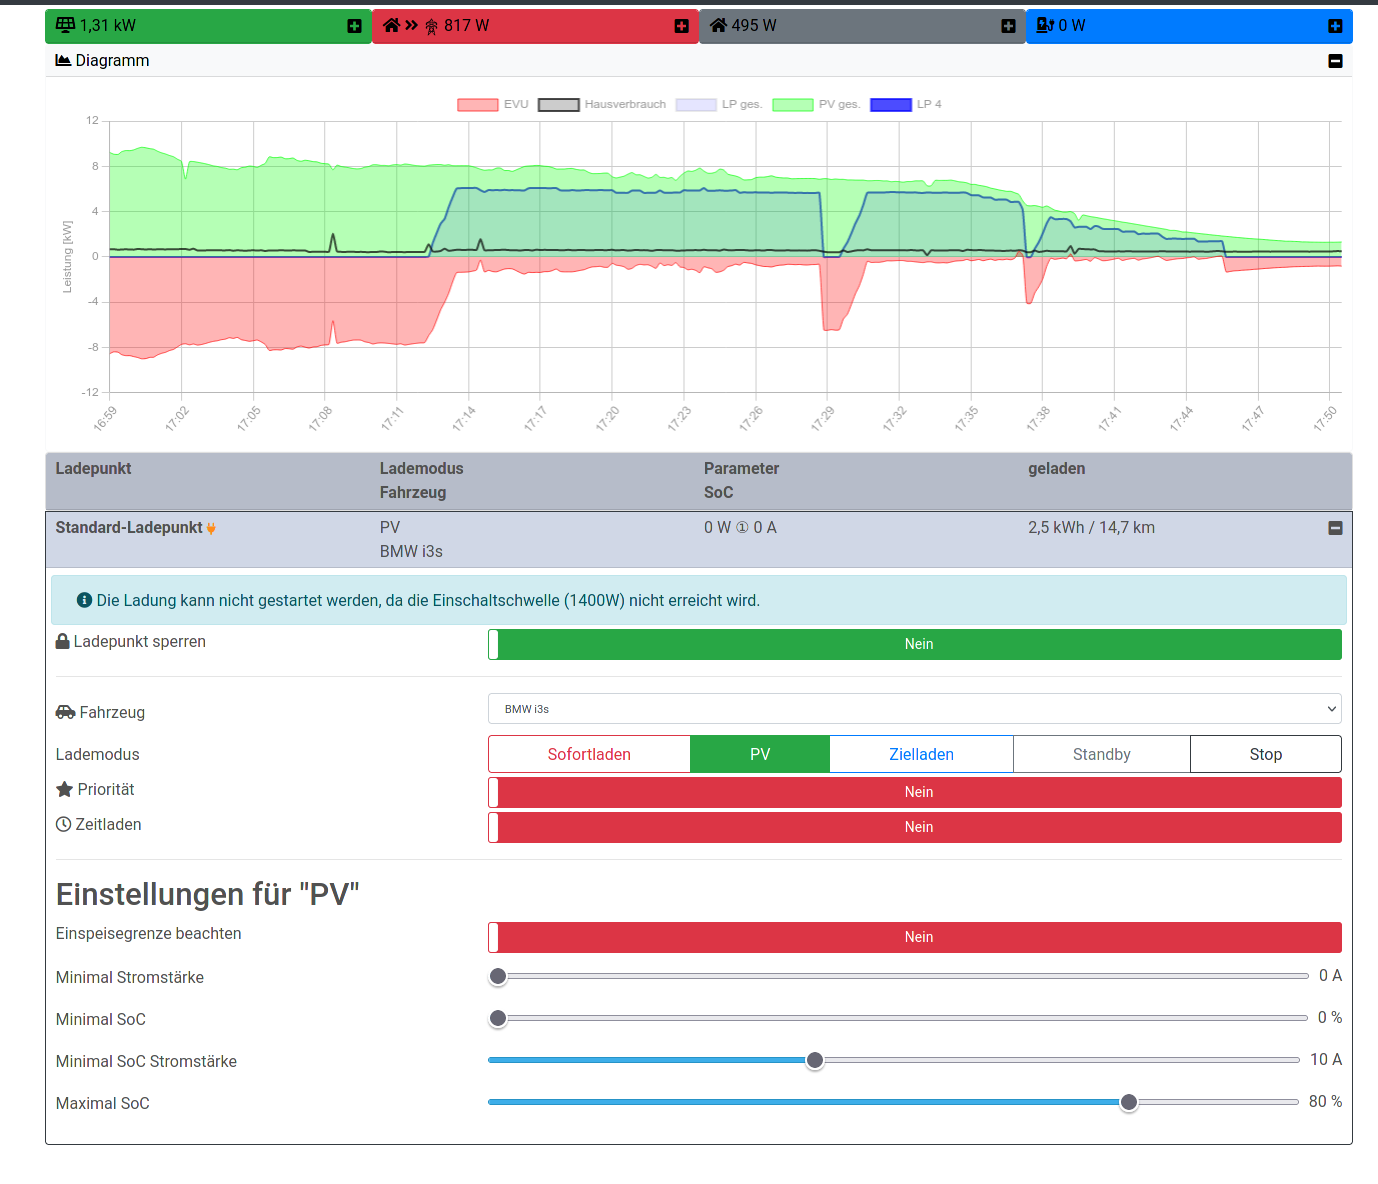Toggle the Priorität switch
The width and height of the screenshot is (1378, 1184).
(x=914, y=792)
